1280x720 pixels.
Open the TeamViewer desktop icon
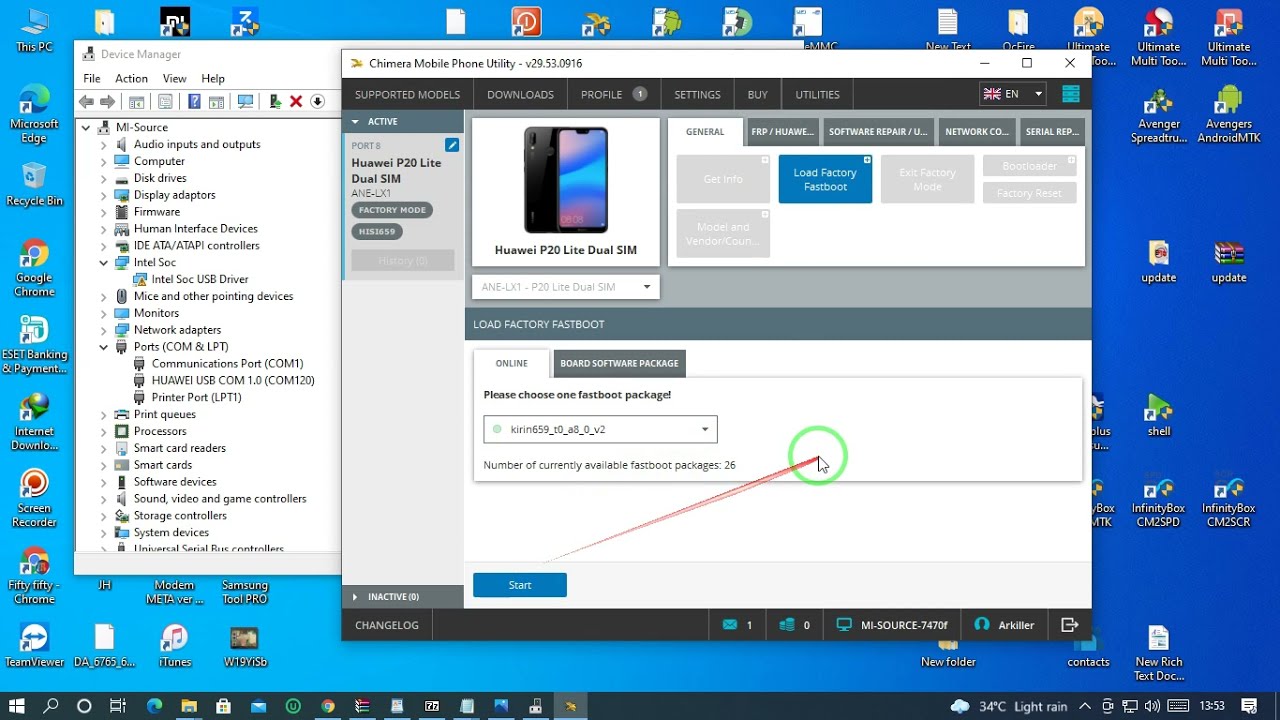tap(34, 645)
